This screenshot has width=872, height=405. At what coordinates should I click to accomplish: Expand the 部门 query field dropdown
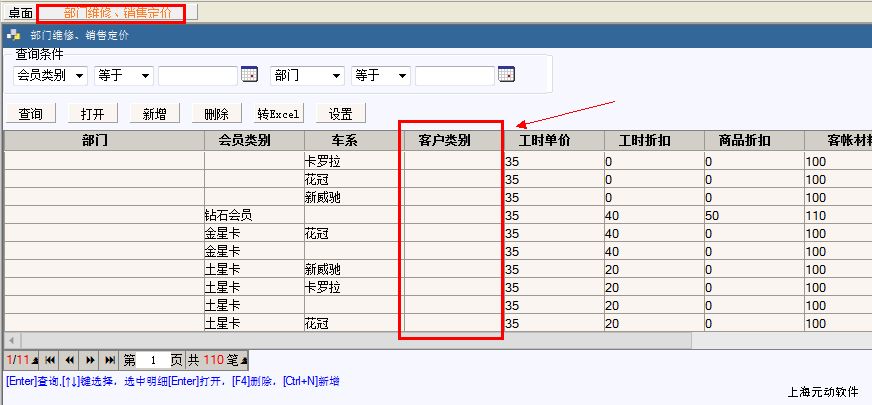click(x=337, y=76)
